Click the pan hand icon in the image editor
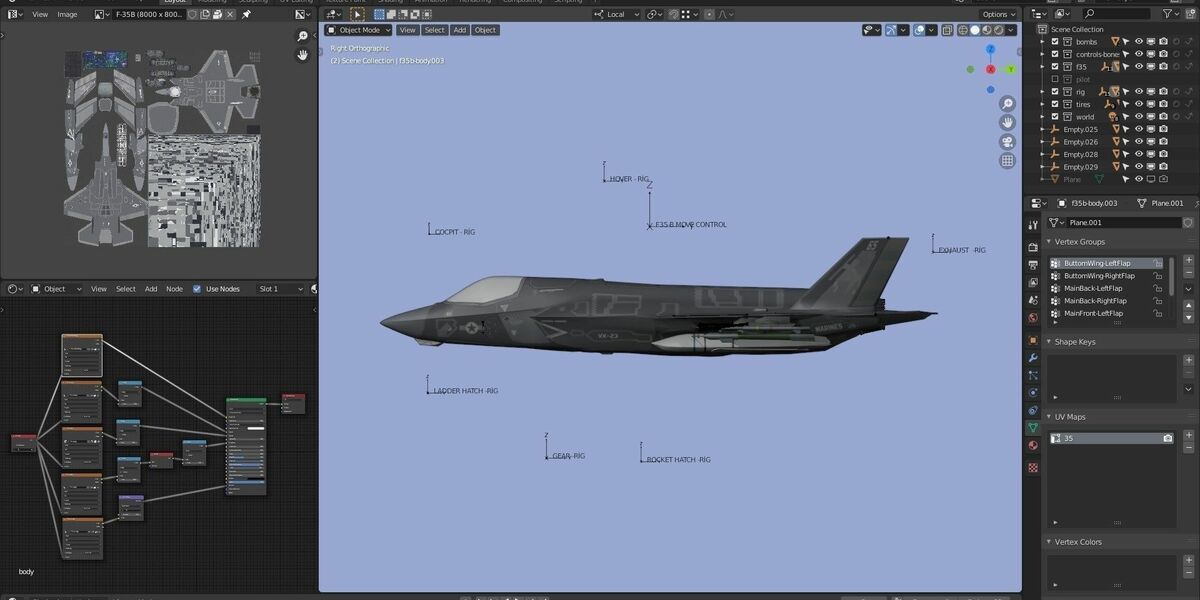The width and height of the screenshot is (1200, 600). pyautogui.click(x=303, y=55)
